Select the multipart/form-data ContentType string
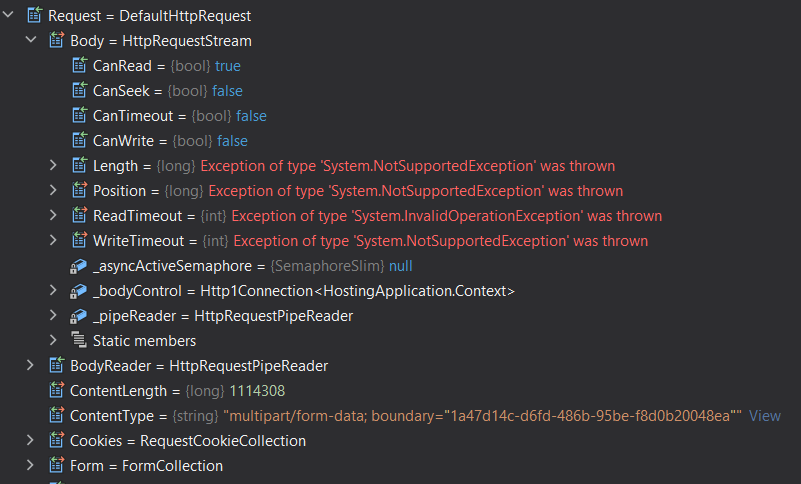 [483, 416]
